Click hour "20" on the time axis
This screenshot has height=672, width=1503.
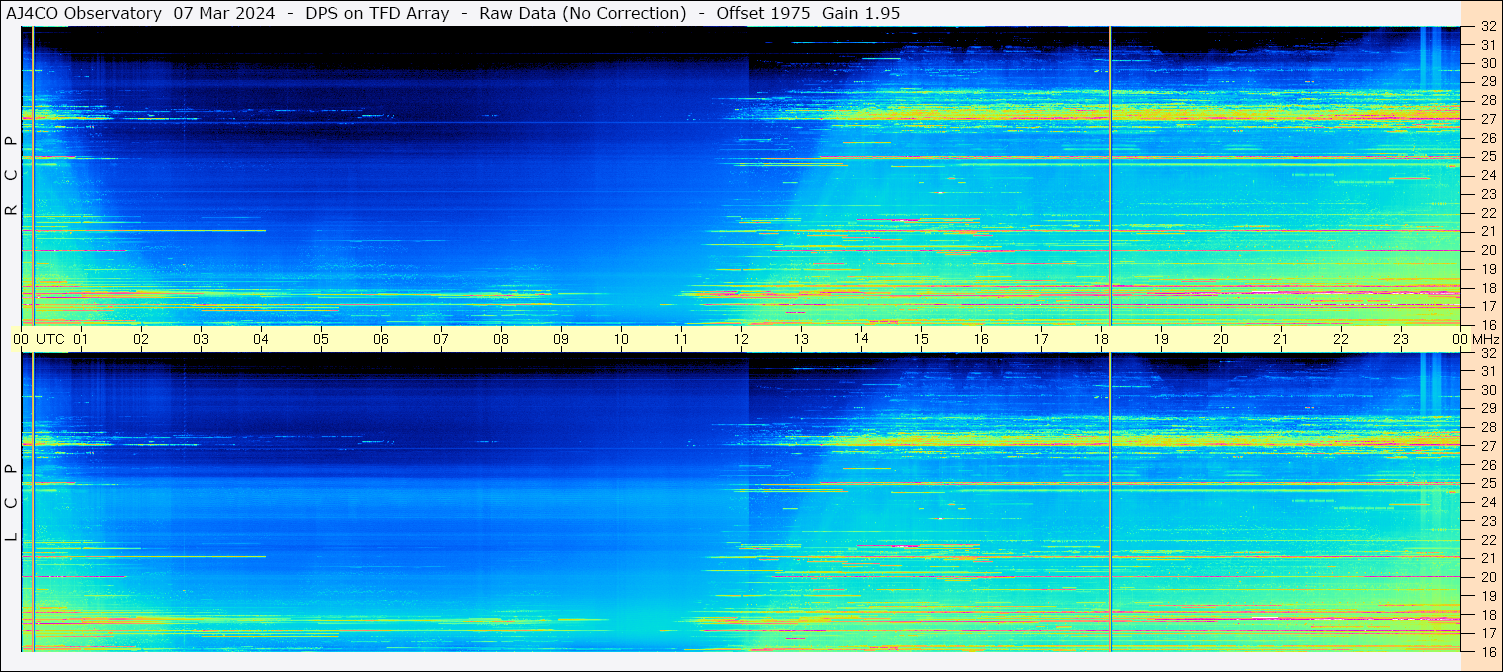pyautogui.click(x=1221, y=339)
